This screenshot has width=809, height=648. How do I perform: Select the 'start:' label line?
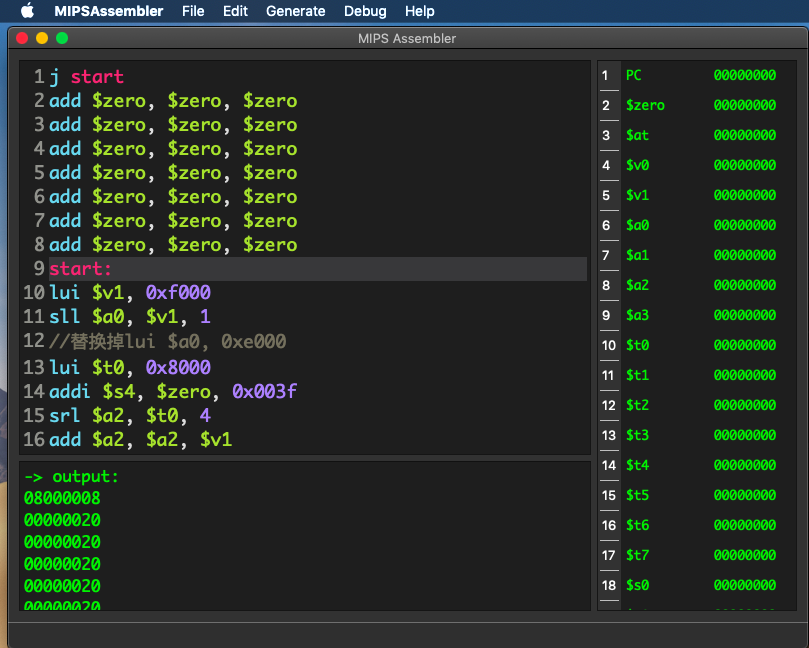[317, 269]
